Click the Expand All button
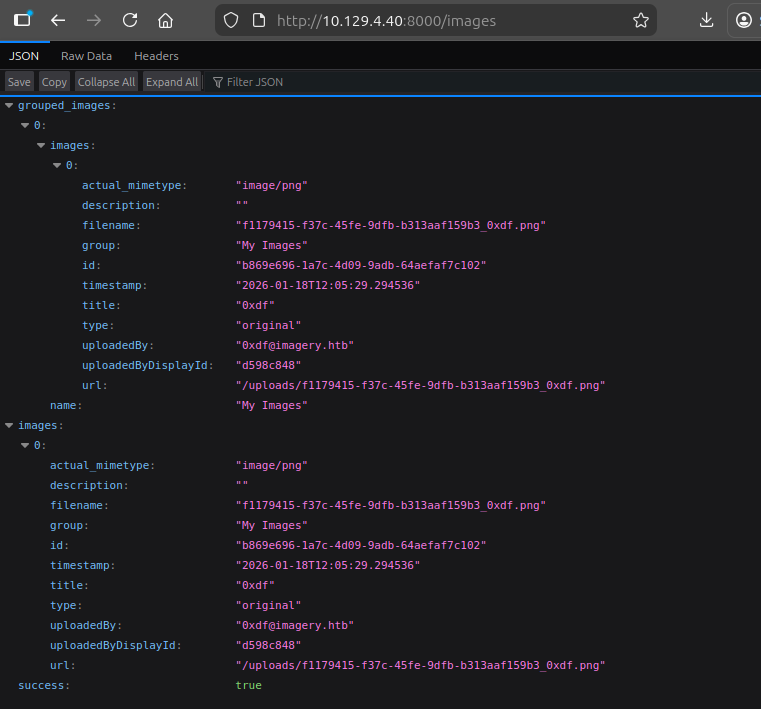Screen dimensions: 761x709 (172, 82)
